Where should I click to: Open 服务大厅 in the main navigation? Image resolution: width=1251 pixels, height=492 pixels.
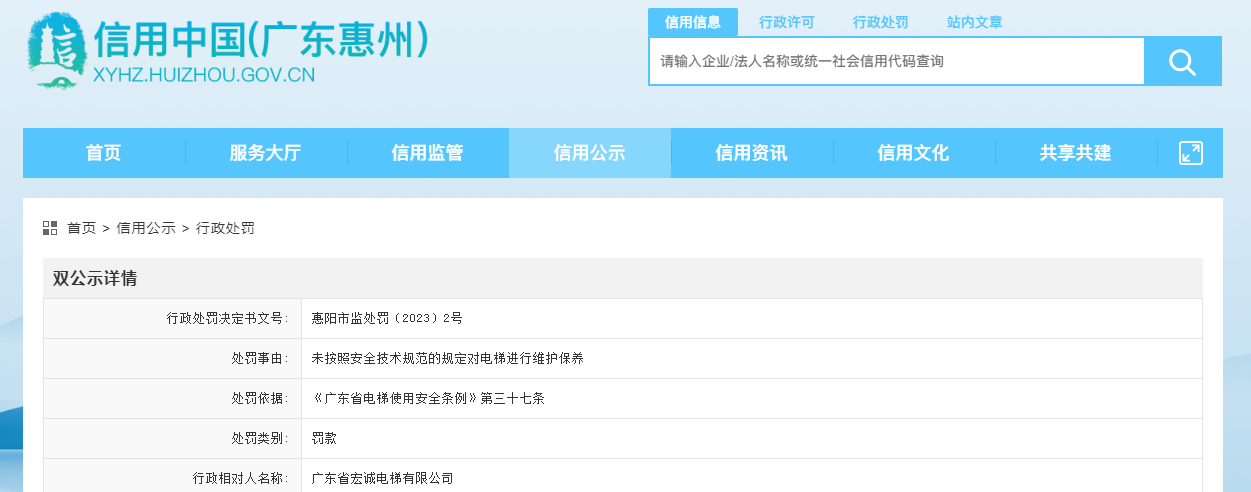266,153
